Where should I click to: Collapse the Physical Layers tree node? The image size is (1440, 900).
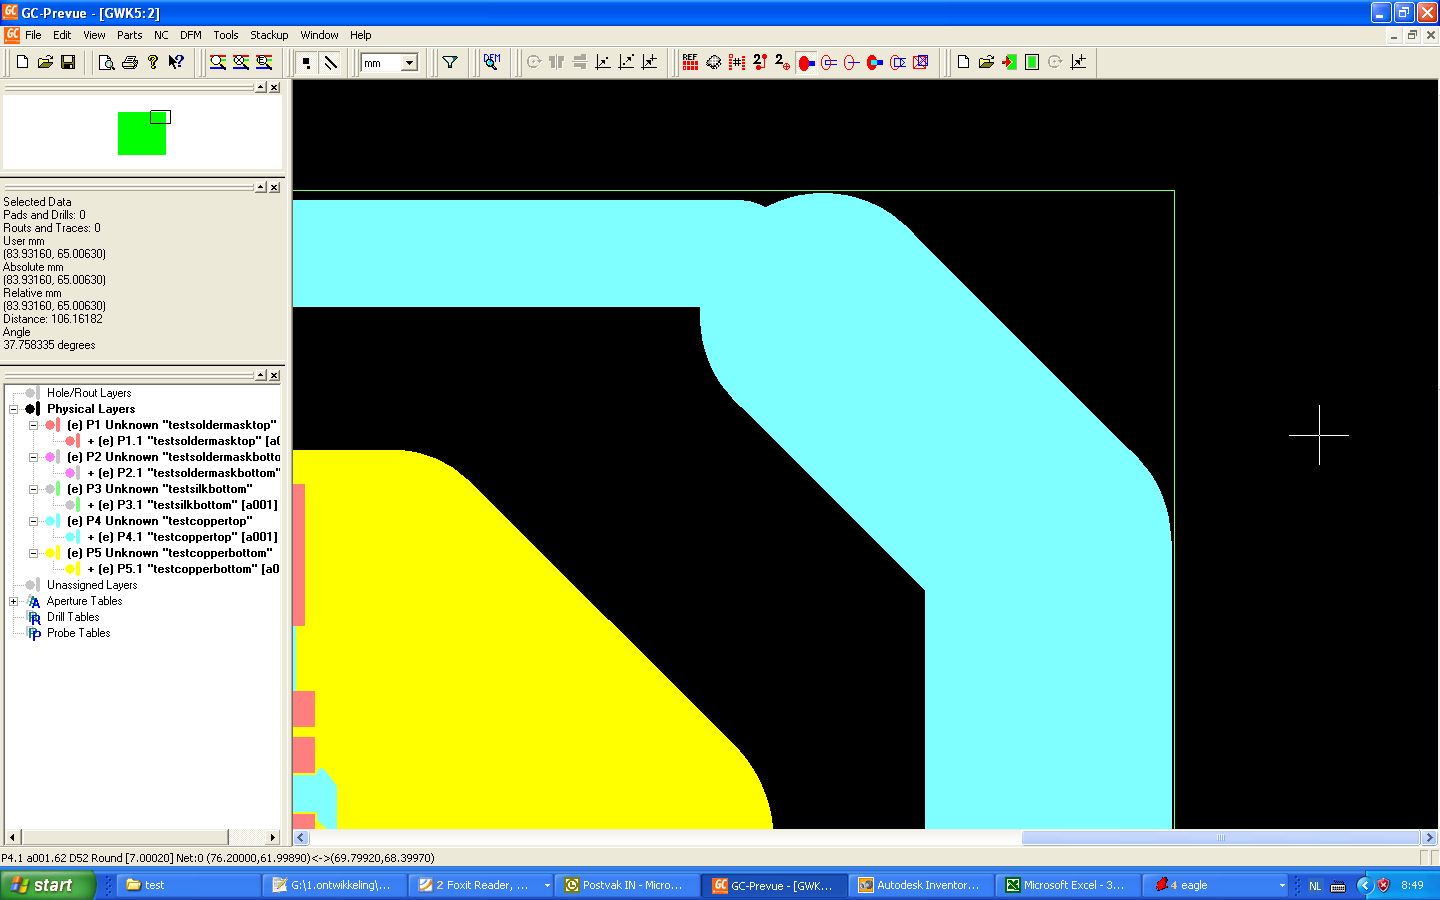click(x=14, y=409)
